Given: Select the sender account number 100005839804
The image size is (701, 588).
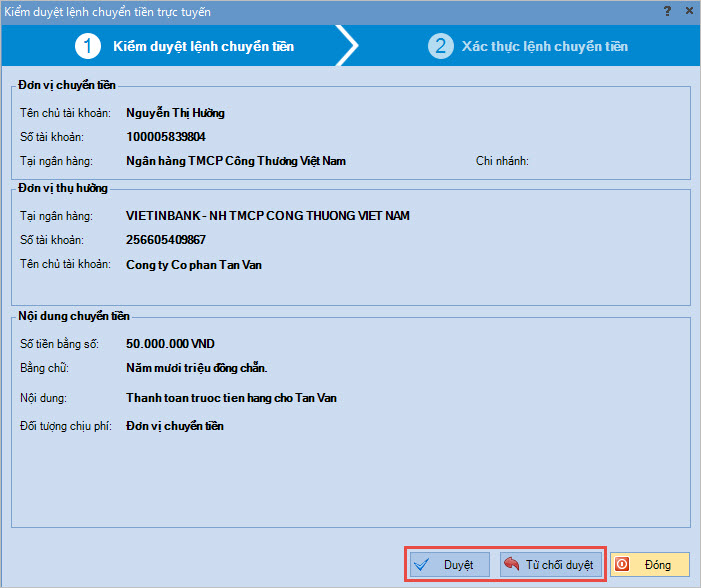Looking at the screenshot, I should click(x=166, y=137).
